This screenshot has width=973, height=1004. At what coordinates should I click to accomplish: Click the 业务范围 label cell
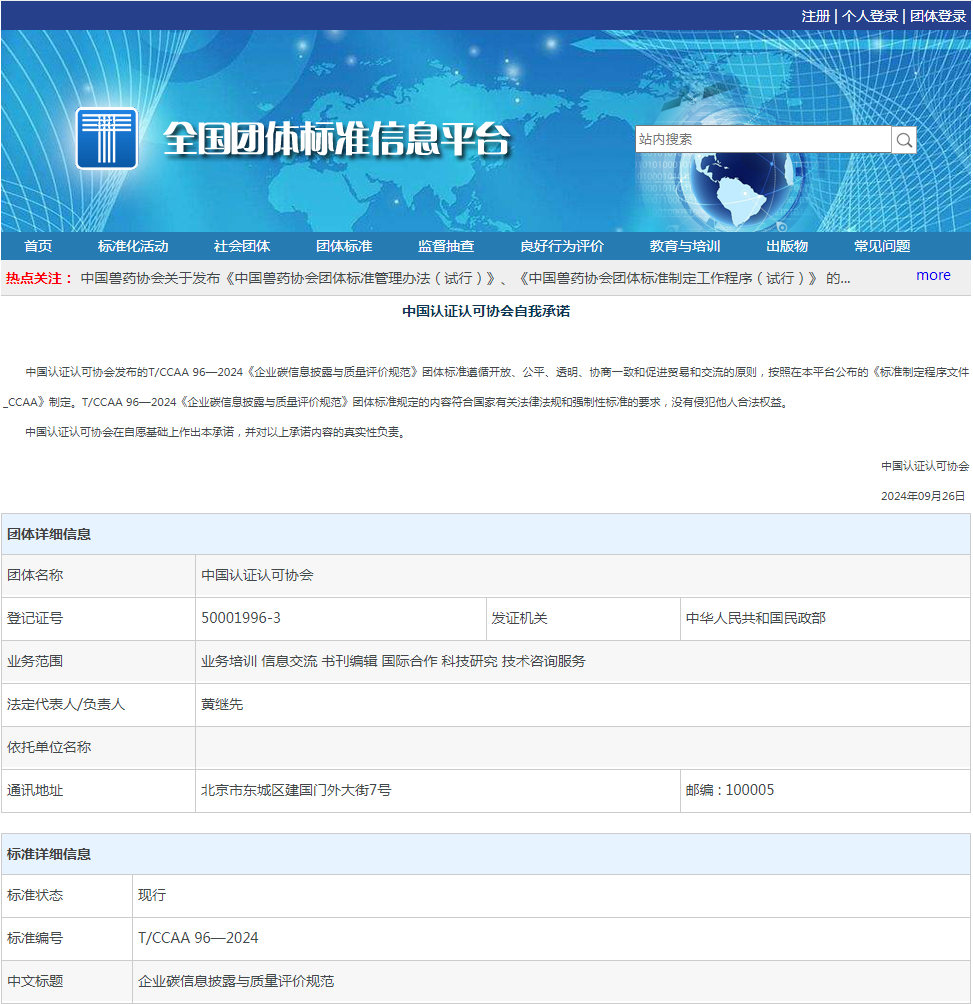[99, 661]
